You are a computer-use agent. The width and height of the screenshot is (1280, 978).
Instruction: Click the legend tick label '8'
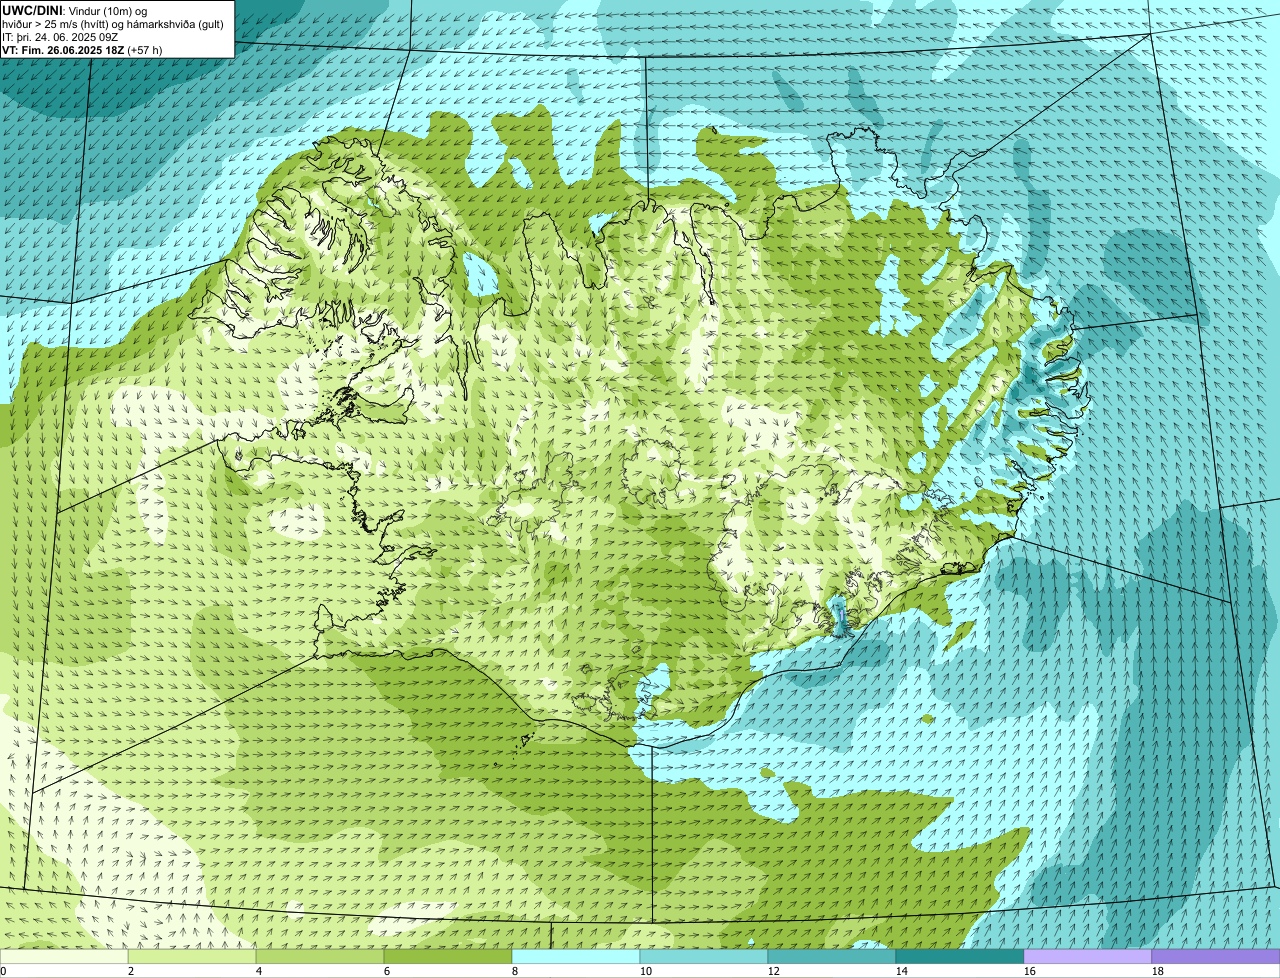coord(515,971)
